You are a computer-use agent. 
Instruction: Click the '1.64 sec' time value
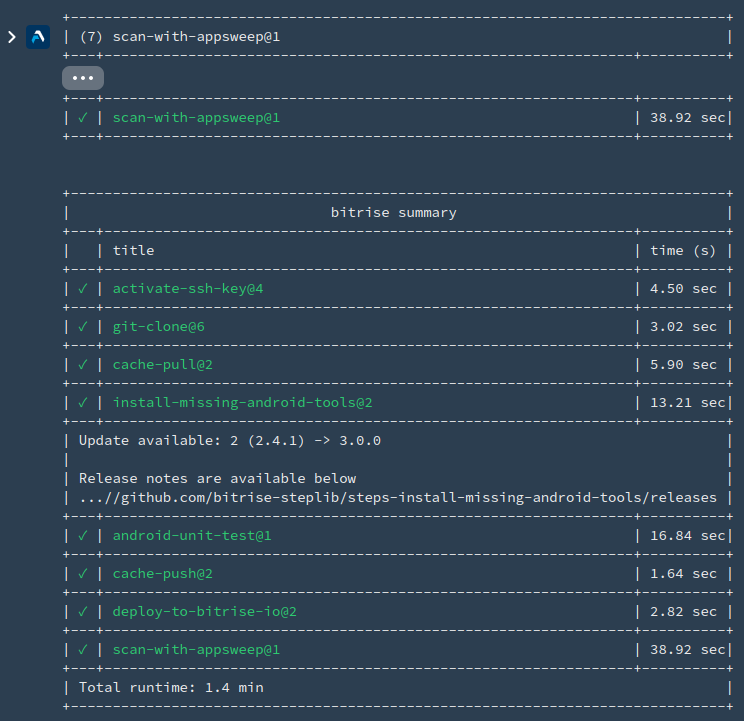tap(683, 573)
